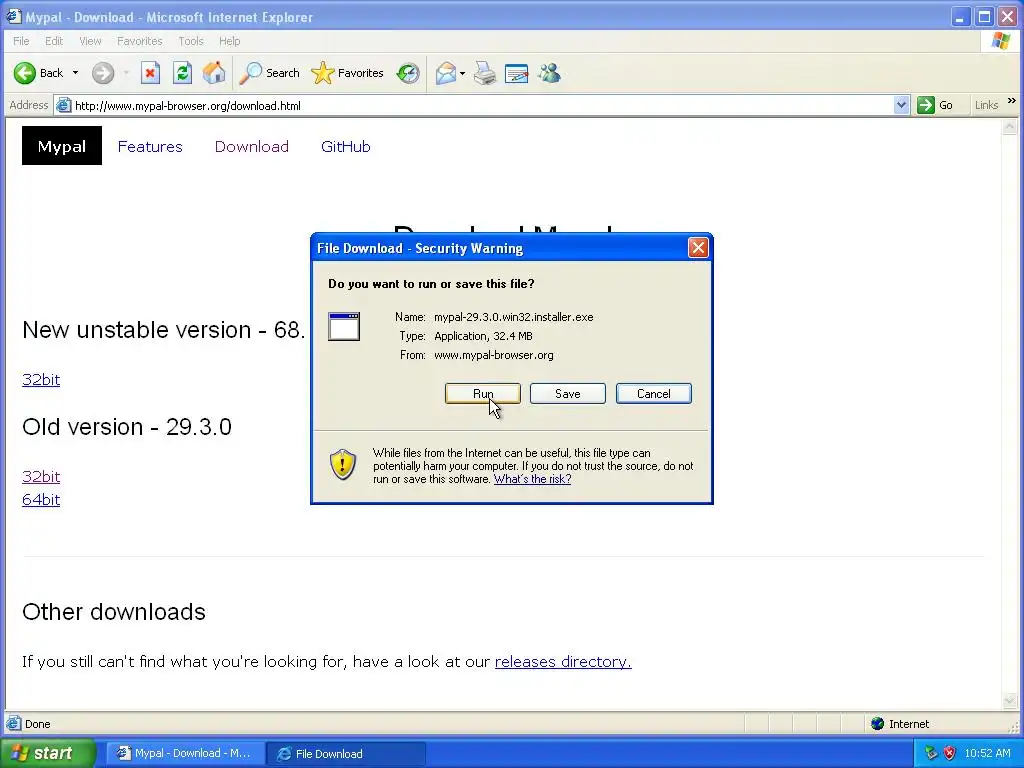Open the Features link in page navigation
This screenshot has height=768, width=1024.
pos(150,147)
